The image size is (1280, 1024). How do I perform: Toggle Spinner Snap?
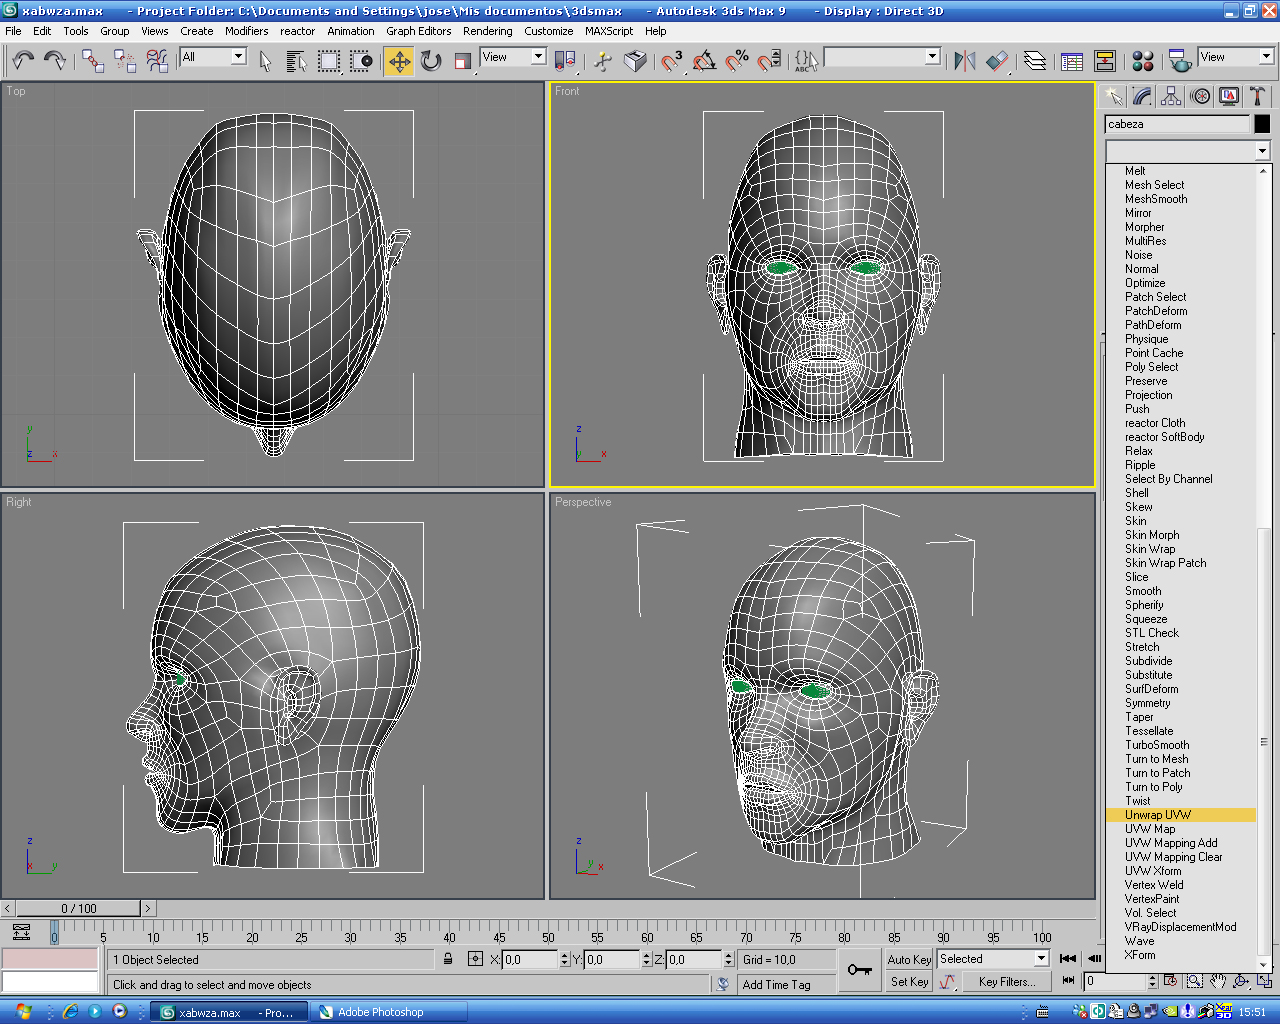768,61
